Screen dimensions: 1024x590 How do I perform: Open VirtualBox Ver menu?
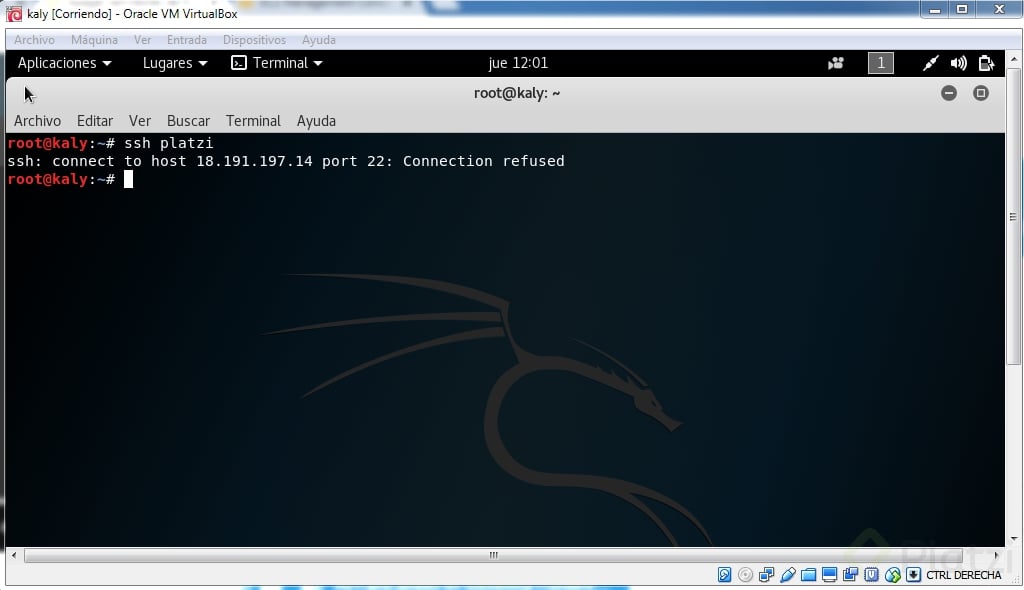pyautogui.click(x=142, y=40)
